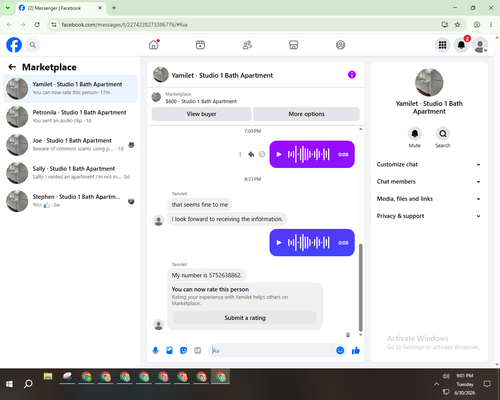Click Submit a rating button
The image size is (500, 400).
pyautogui.click(x=245, y=318)
